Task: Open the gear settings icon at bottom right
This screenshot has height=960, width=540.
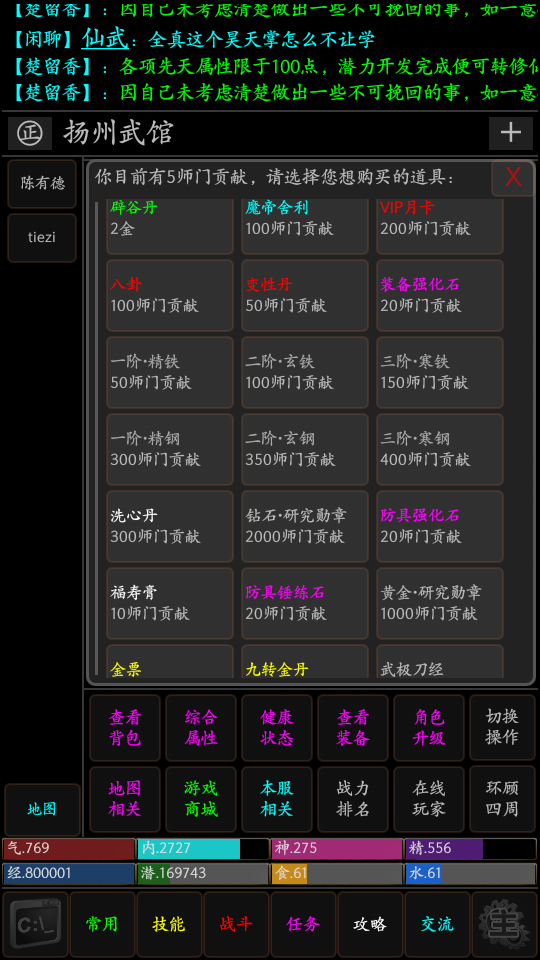Action: [504, 923]
